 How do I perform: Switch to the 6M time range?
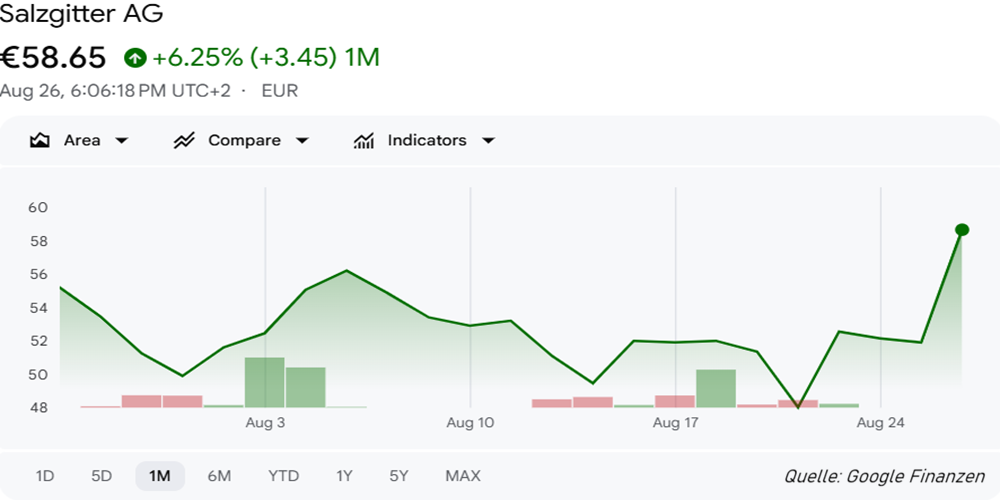pos(219,476)
